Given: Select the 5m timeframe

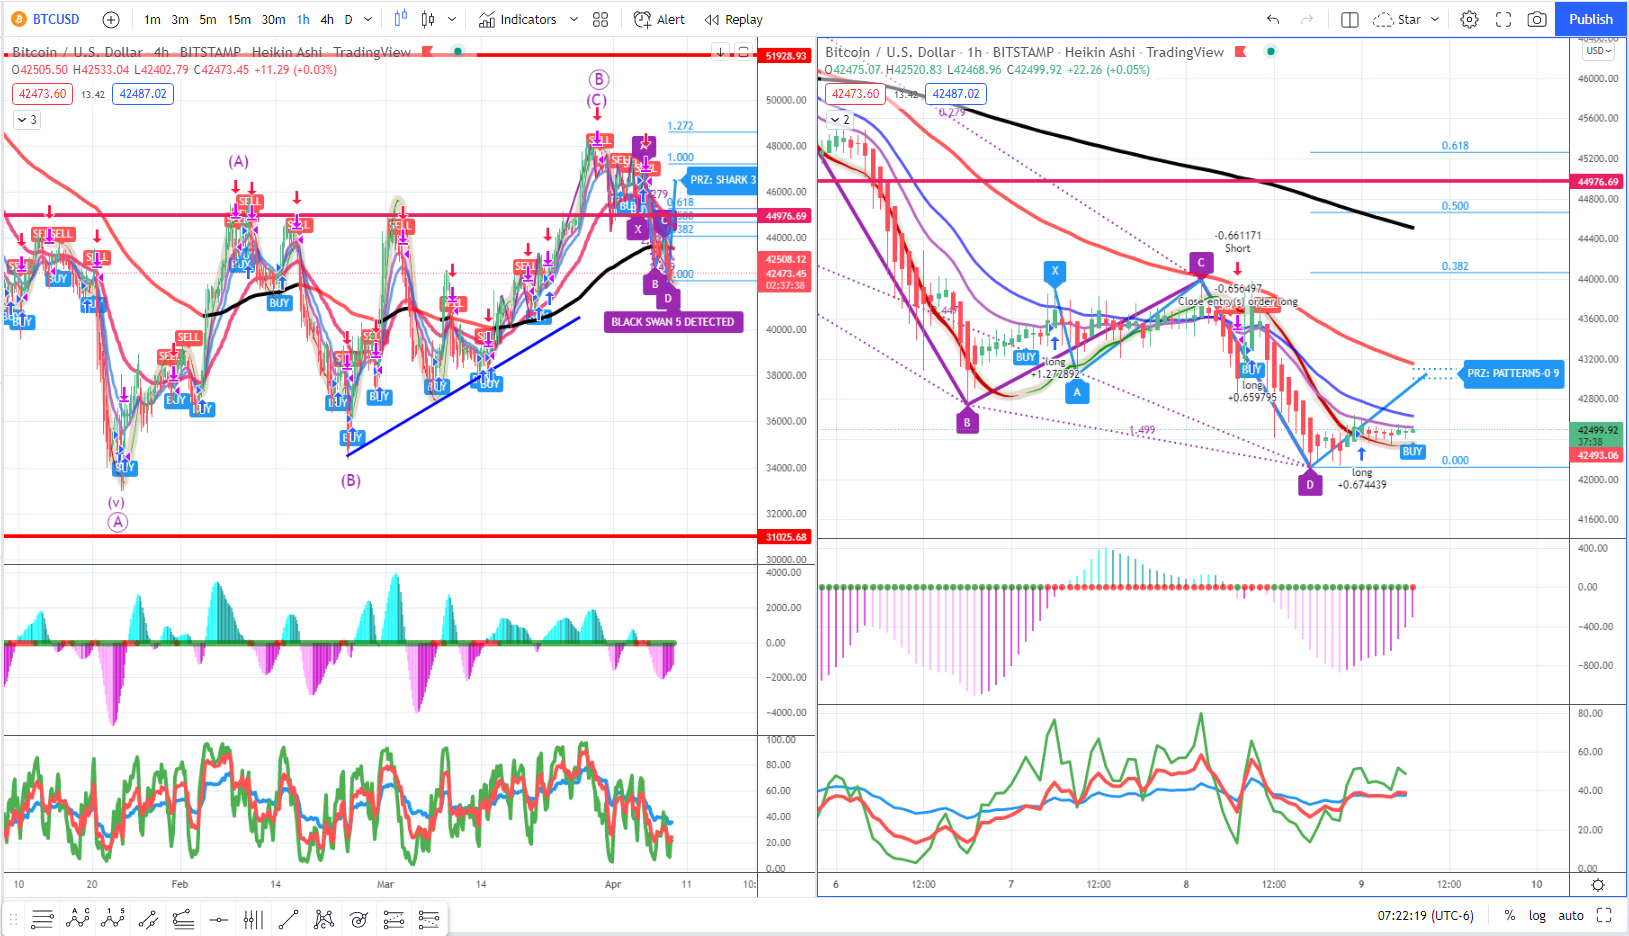Looking at the screenshot, I should pos(208,19).
